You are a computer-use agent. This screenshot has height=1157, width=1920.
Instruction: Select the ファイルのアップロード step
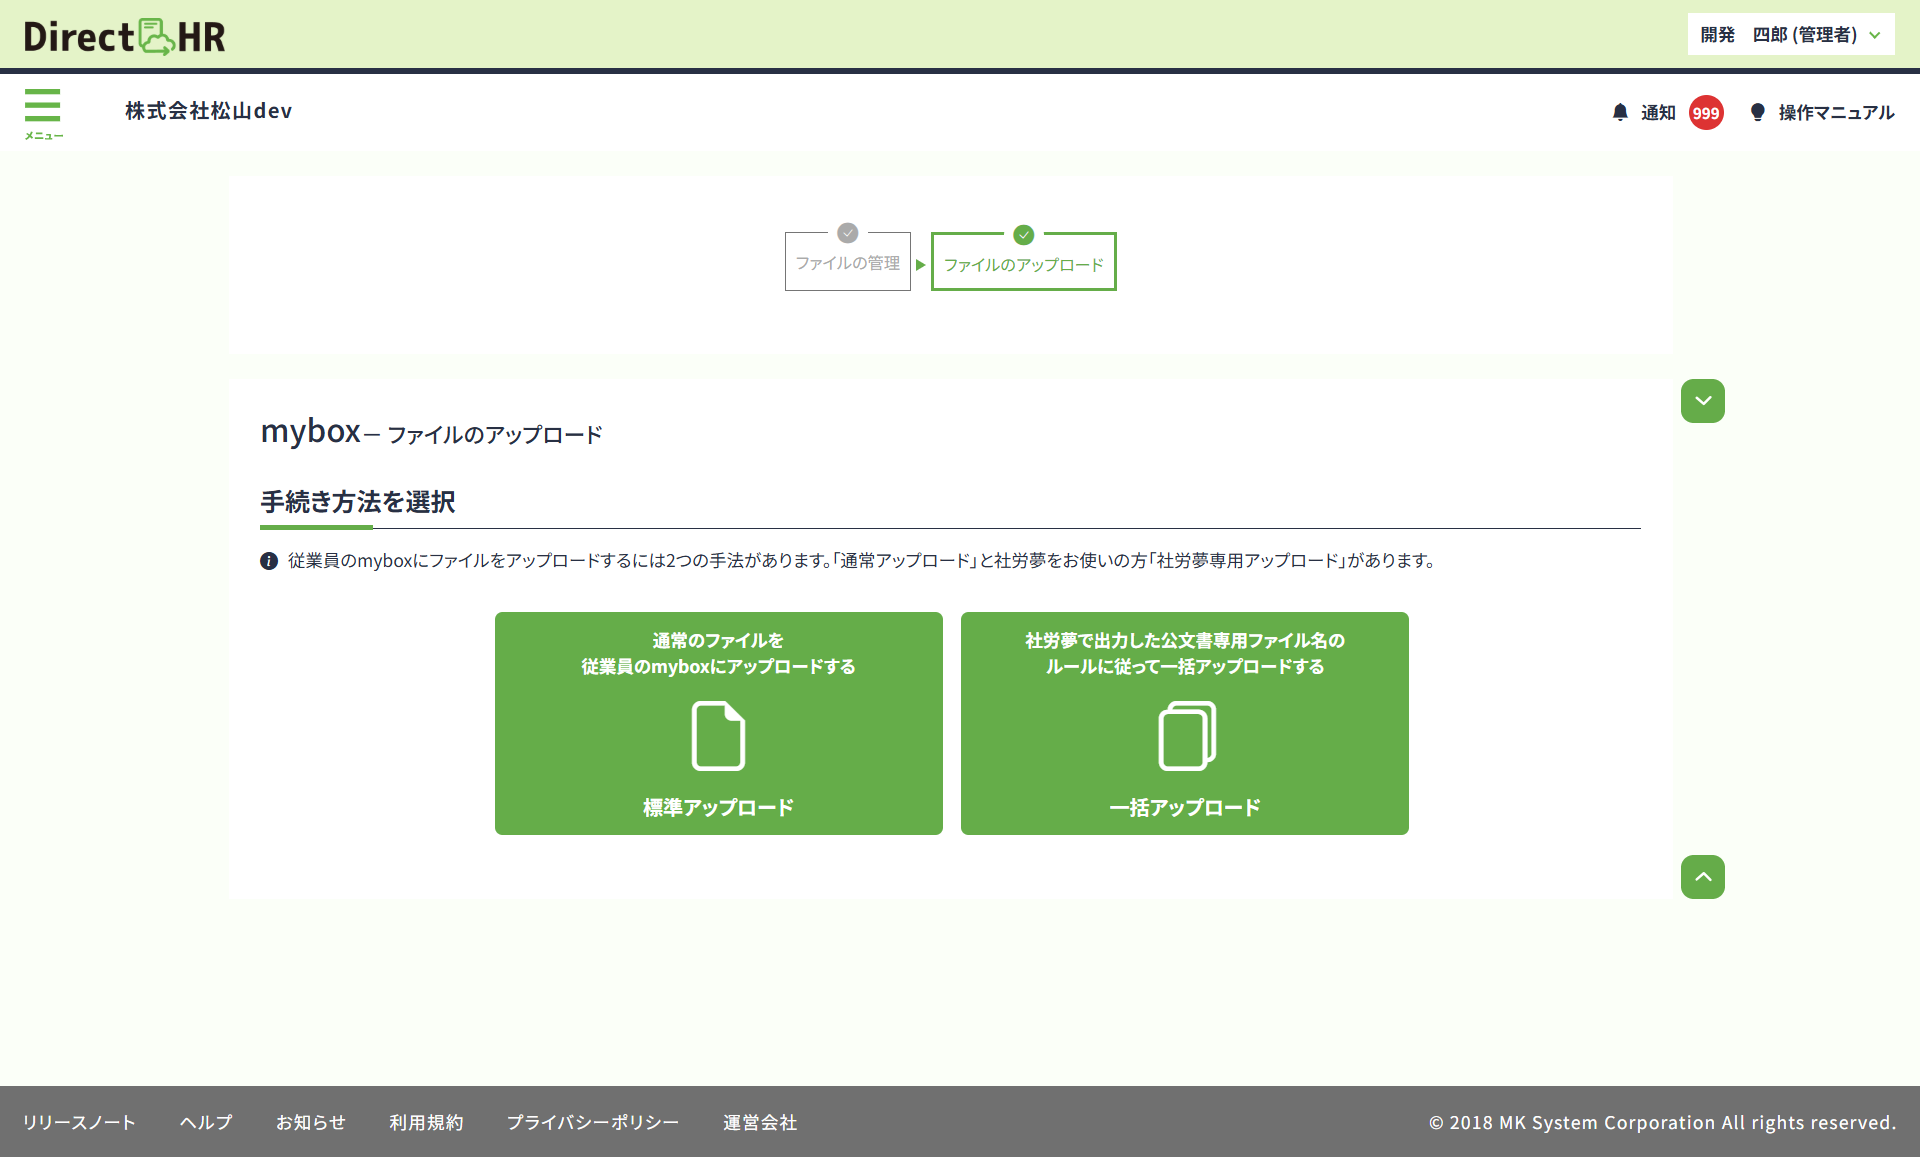click(x=1023, y=264)
